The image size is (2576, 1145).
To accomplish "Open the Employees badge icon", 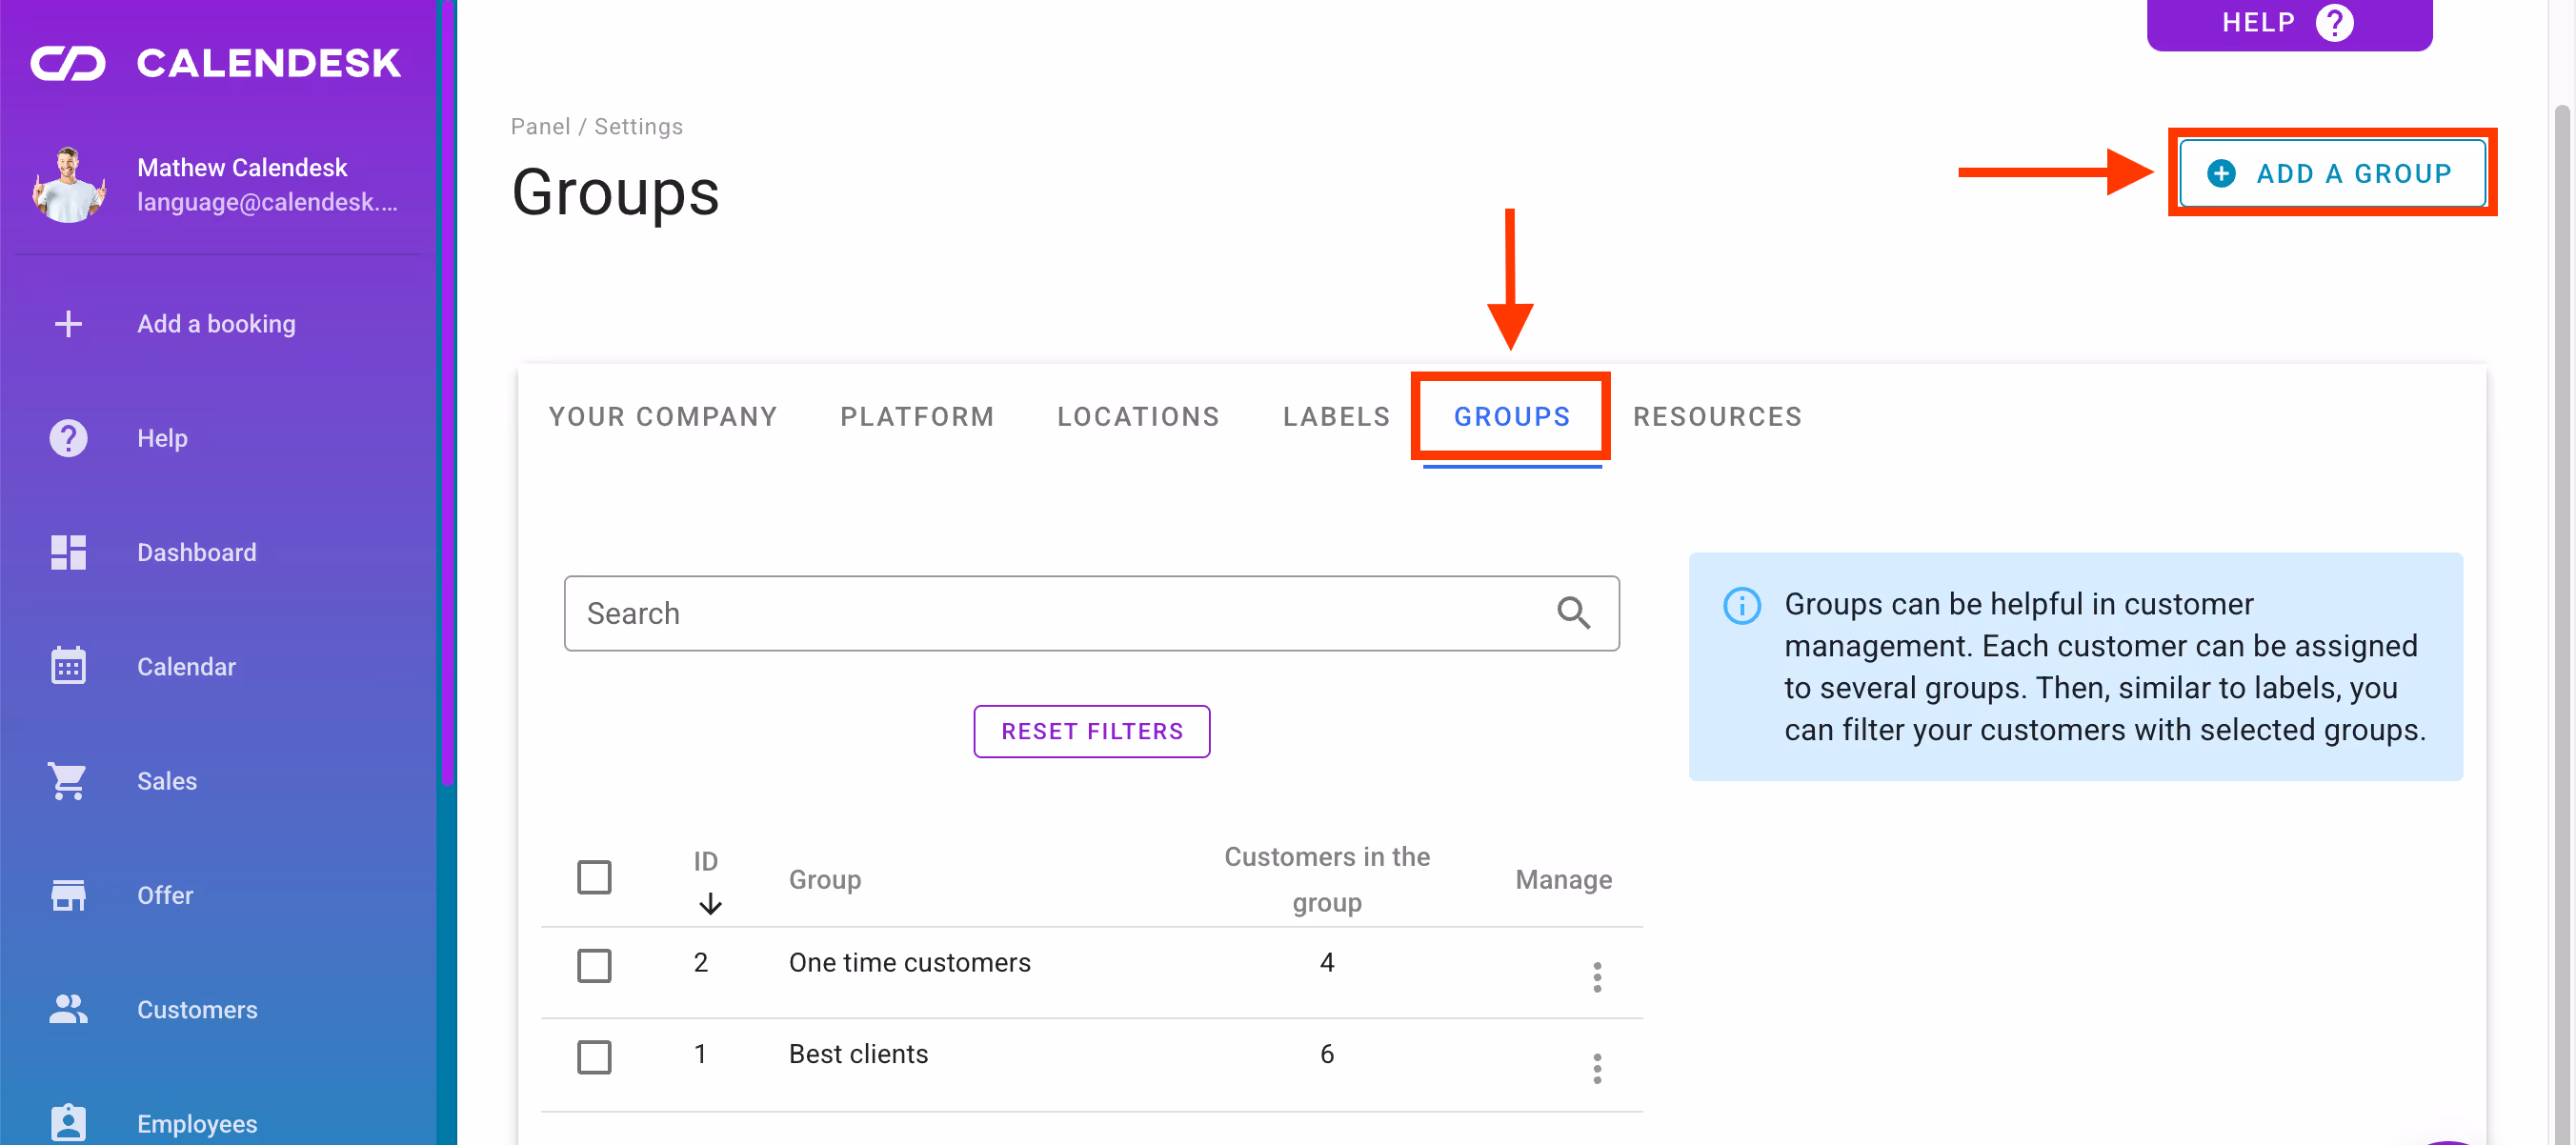I will tap(68, 1123).
